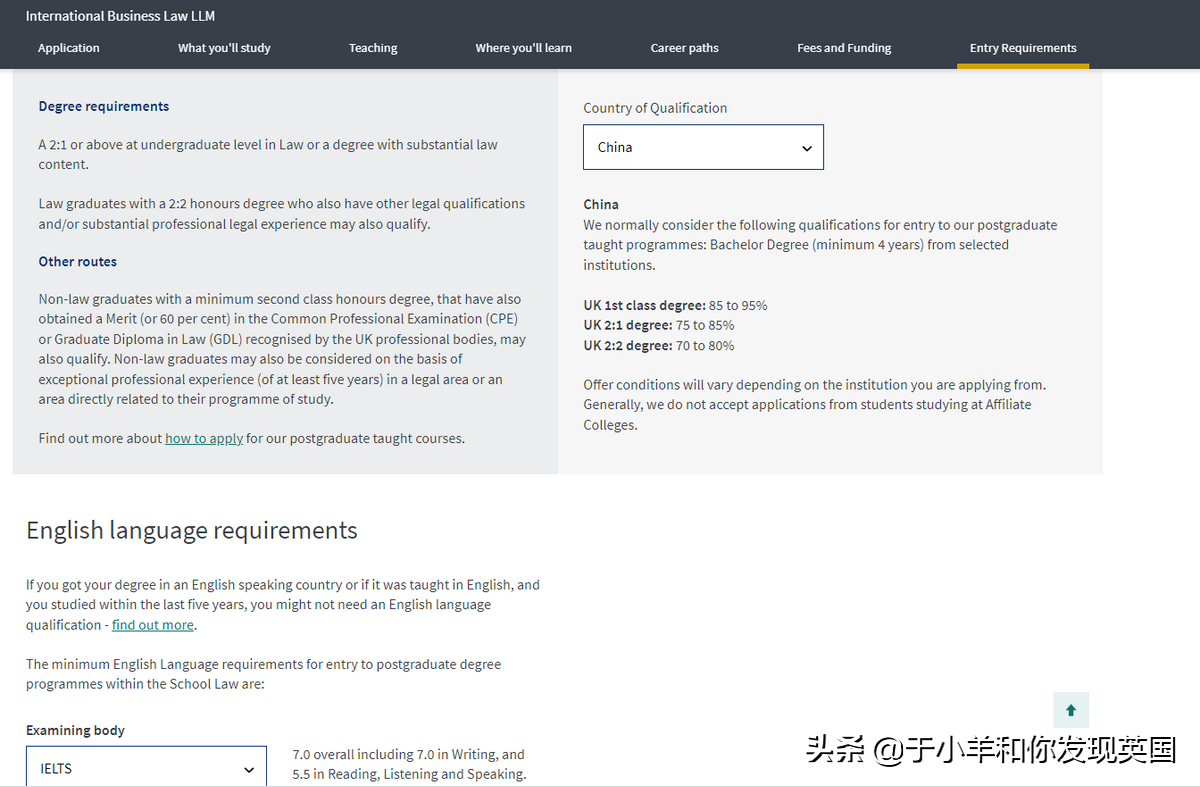1200x787 pixels.
Task: Click the English language requirements heading
Action: coord(192,530)
